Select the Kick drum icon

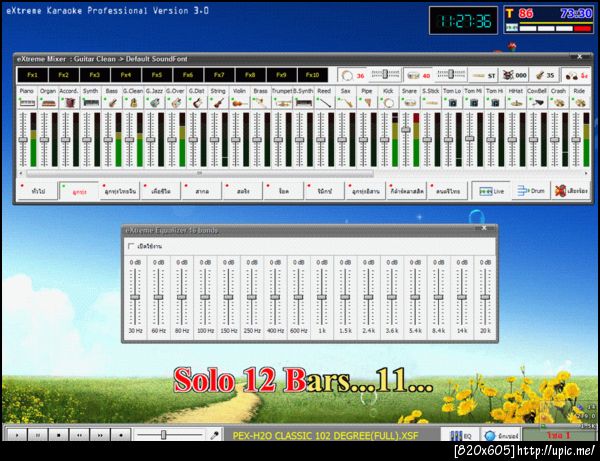[388, 102]
